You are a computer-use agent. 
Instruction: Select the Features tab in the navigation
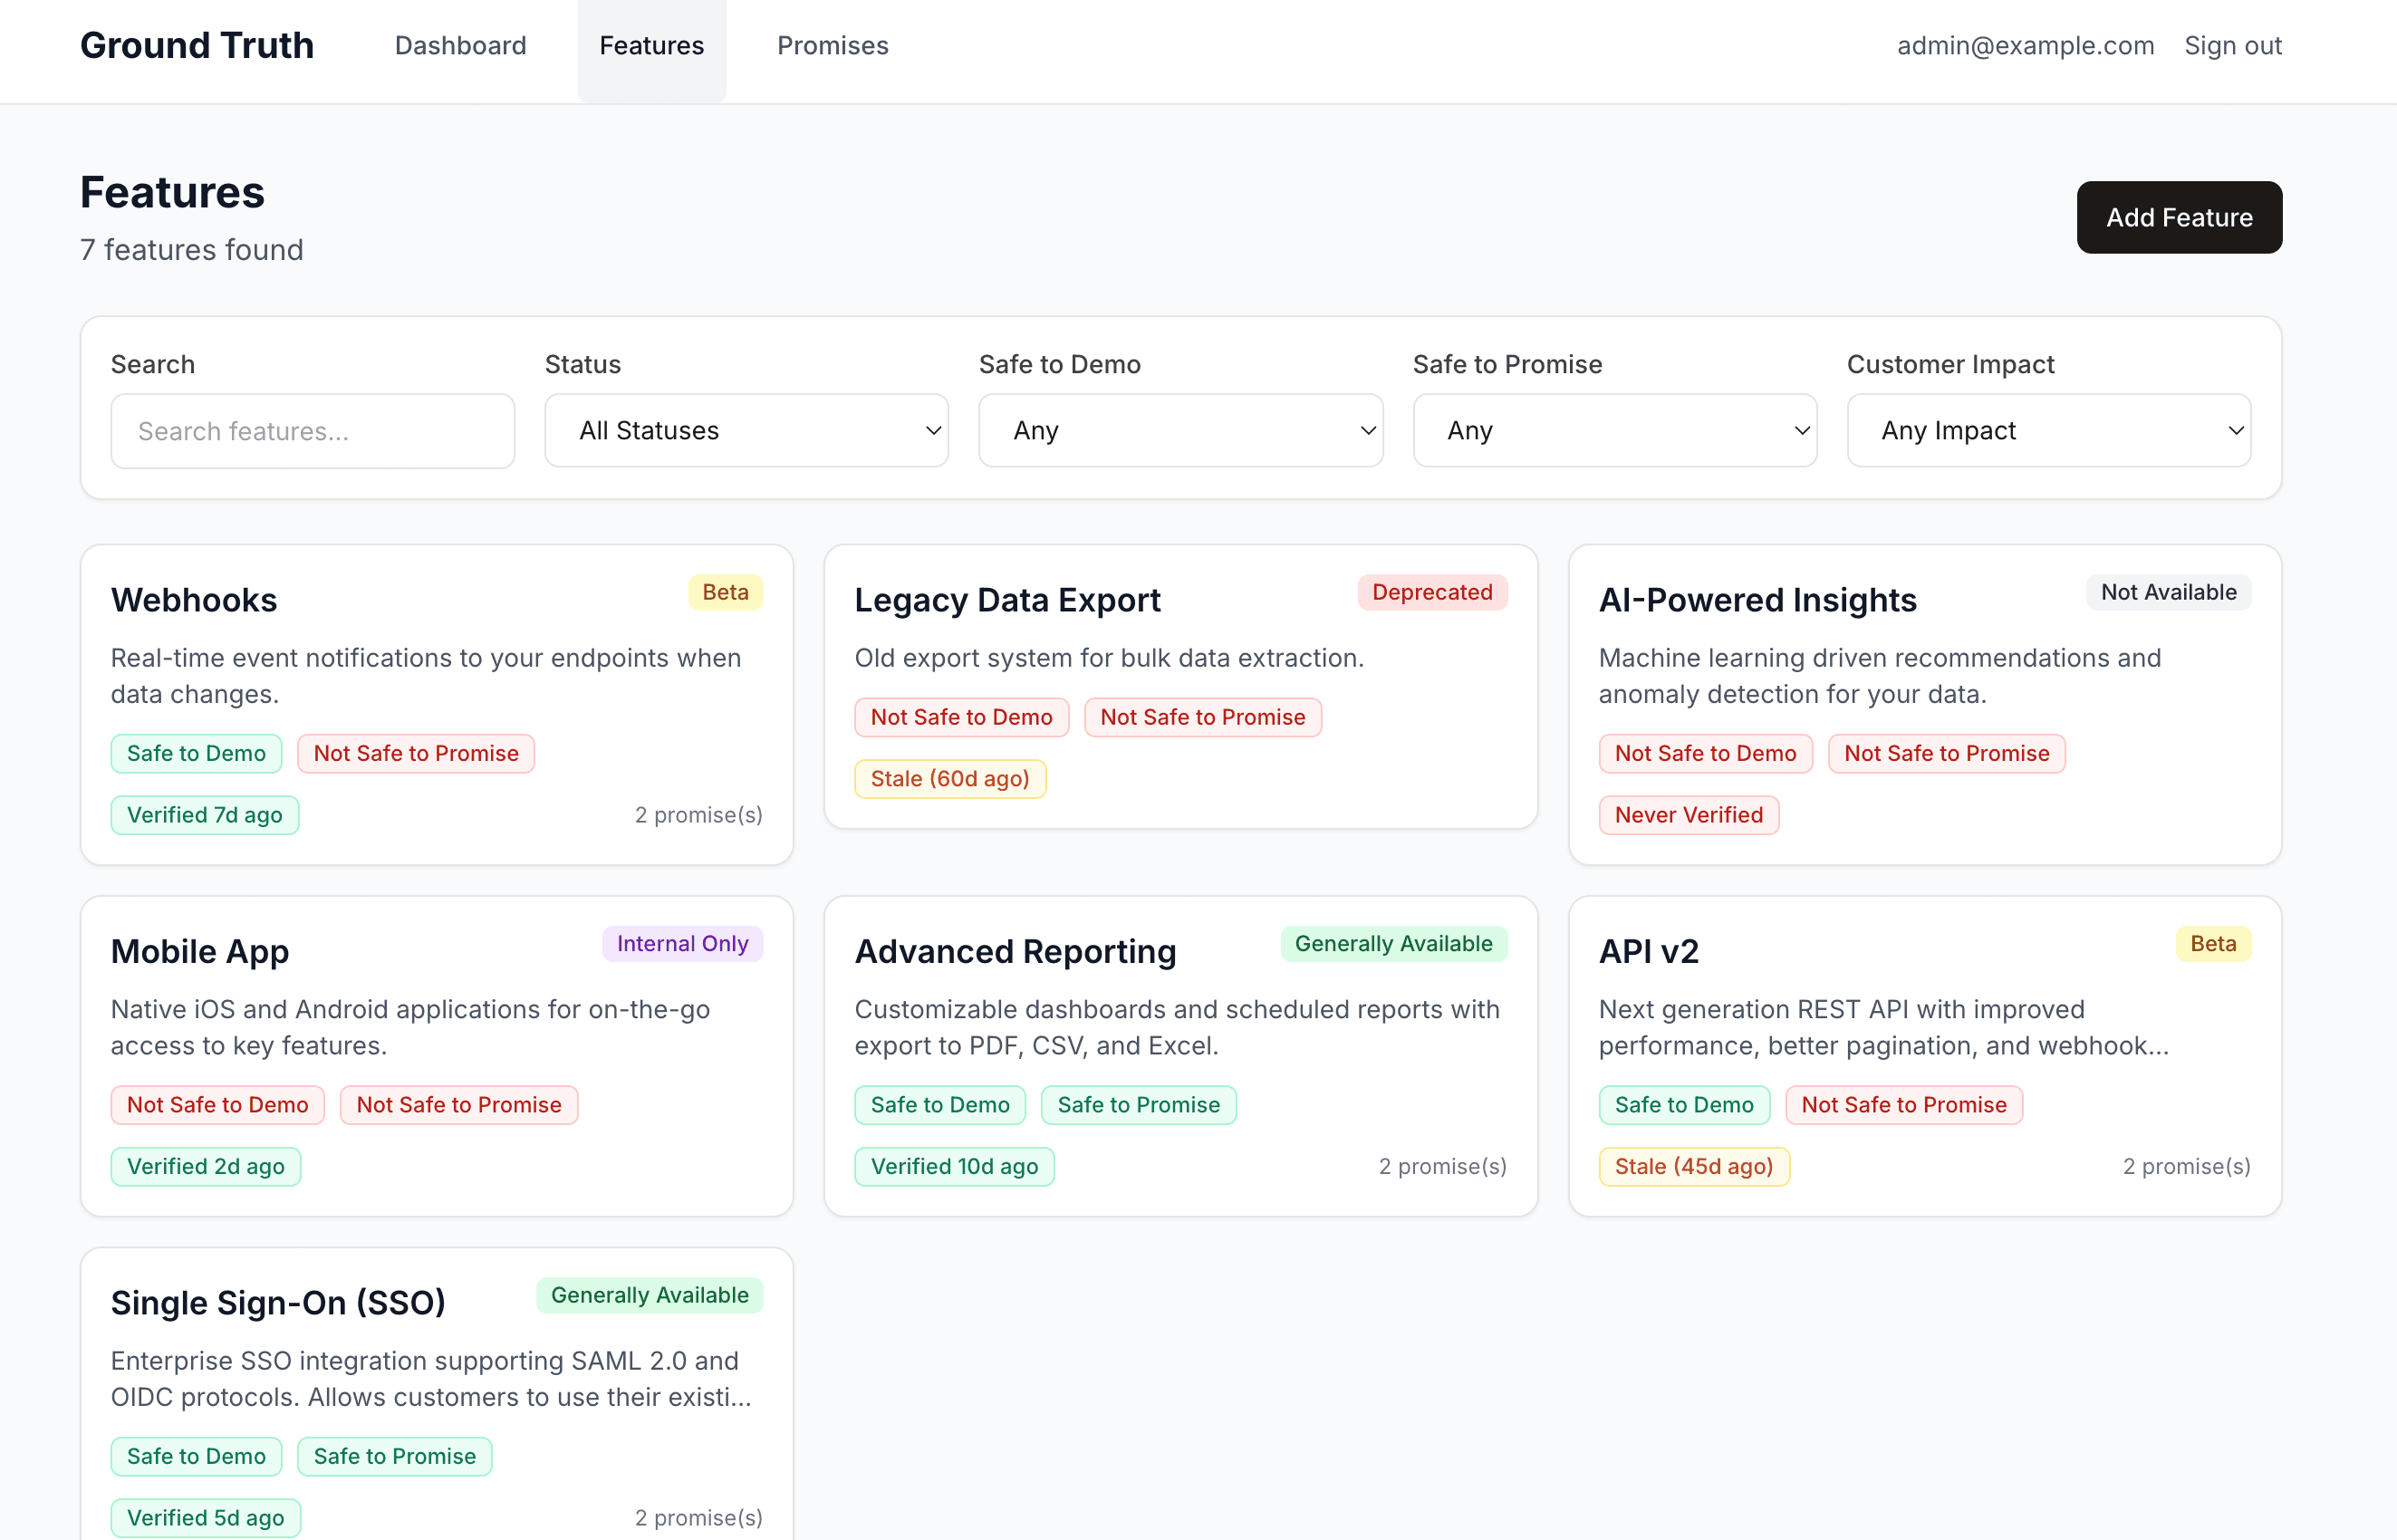click(x=651, y=45)
